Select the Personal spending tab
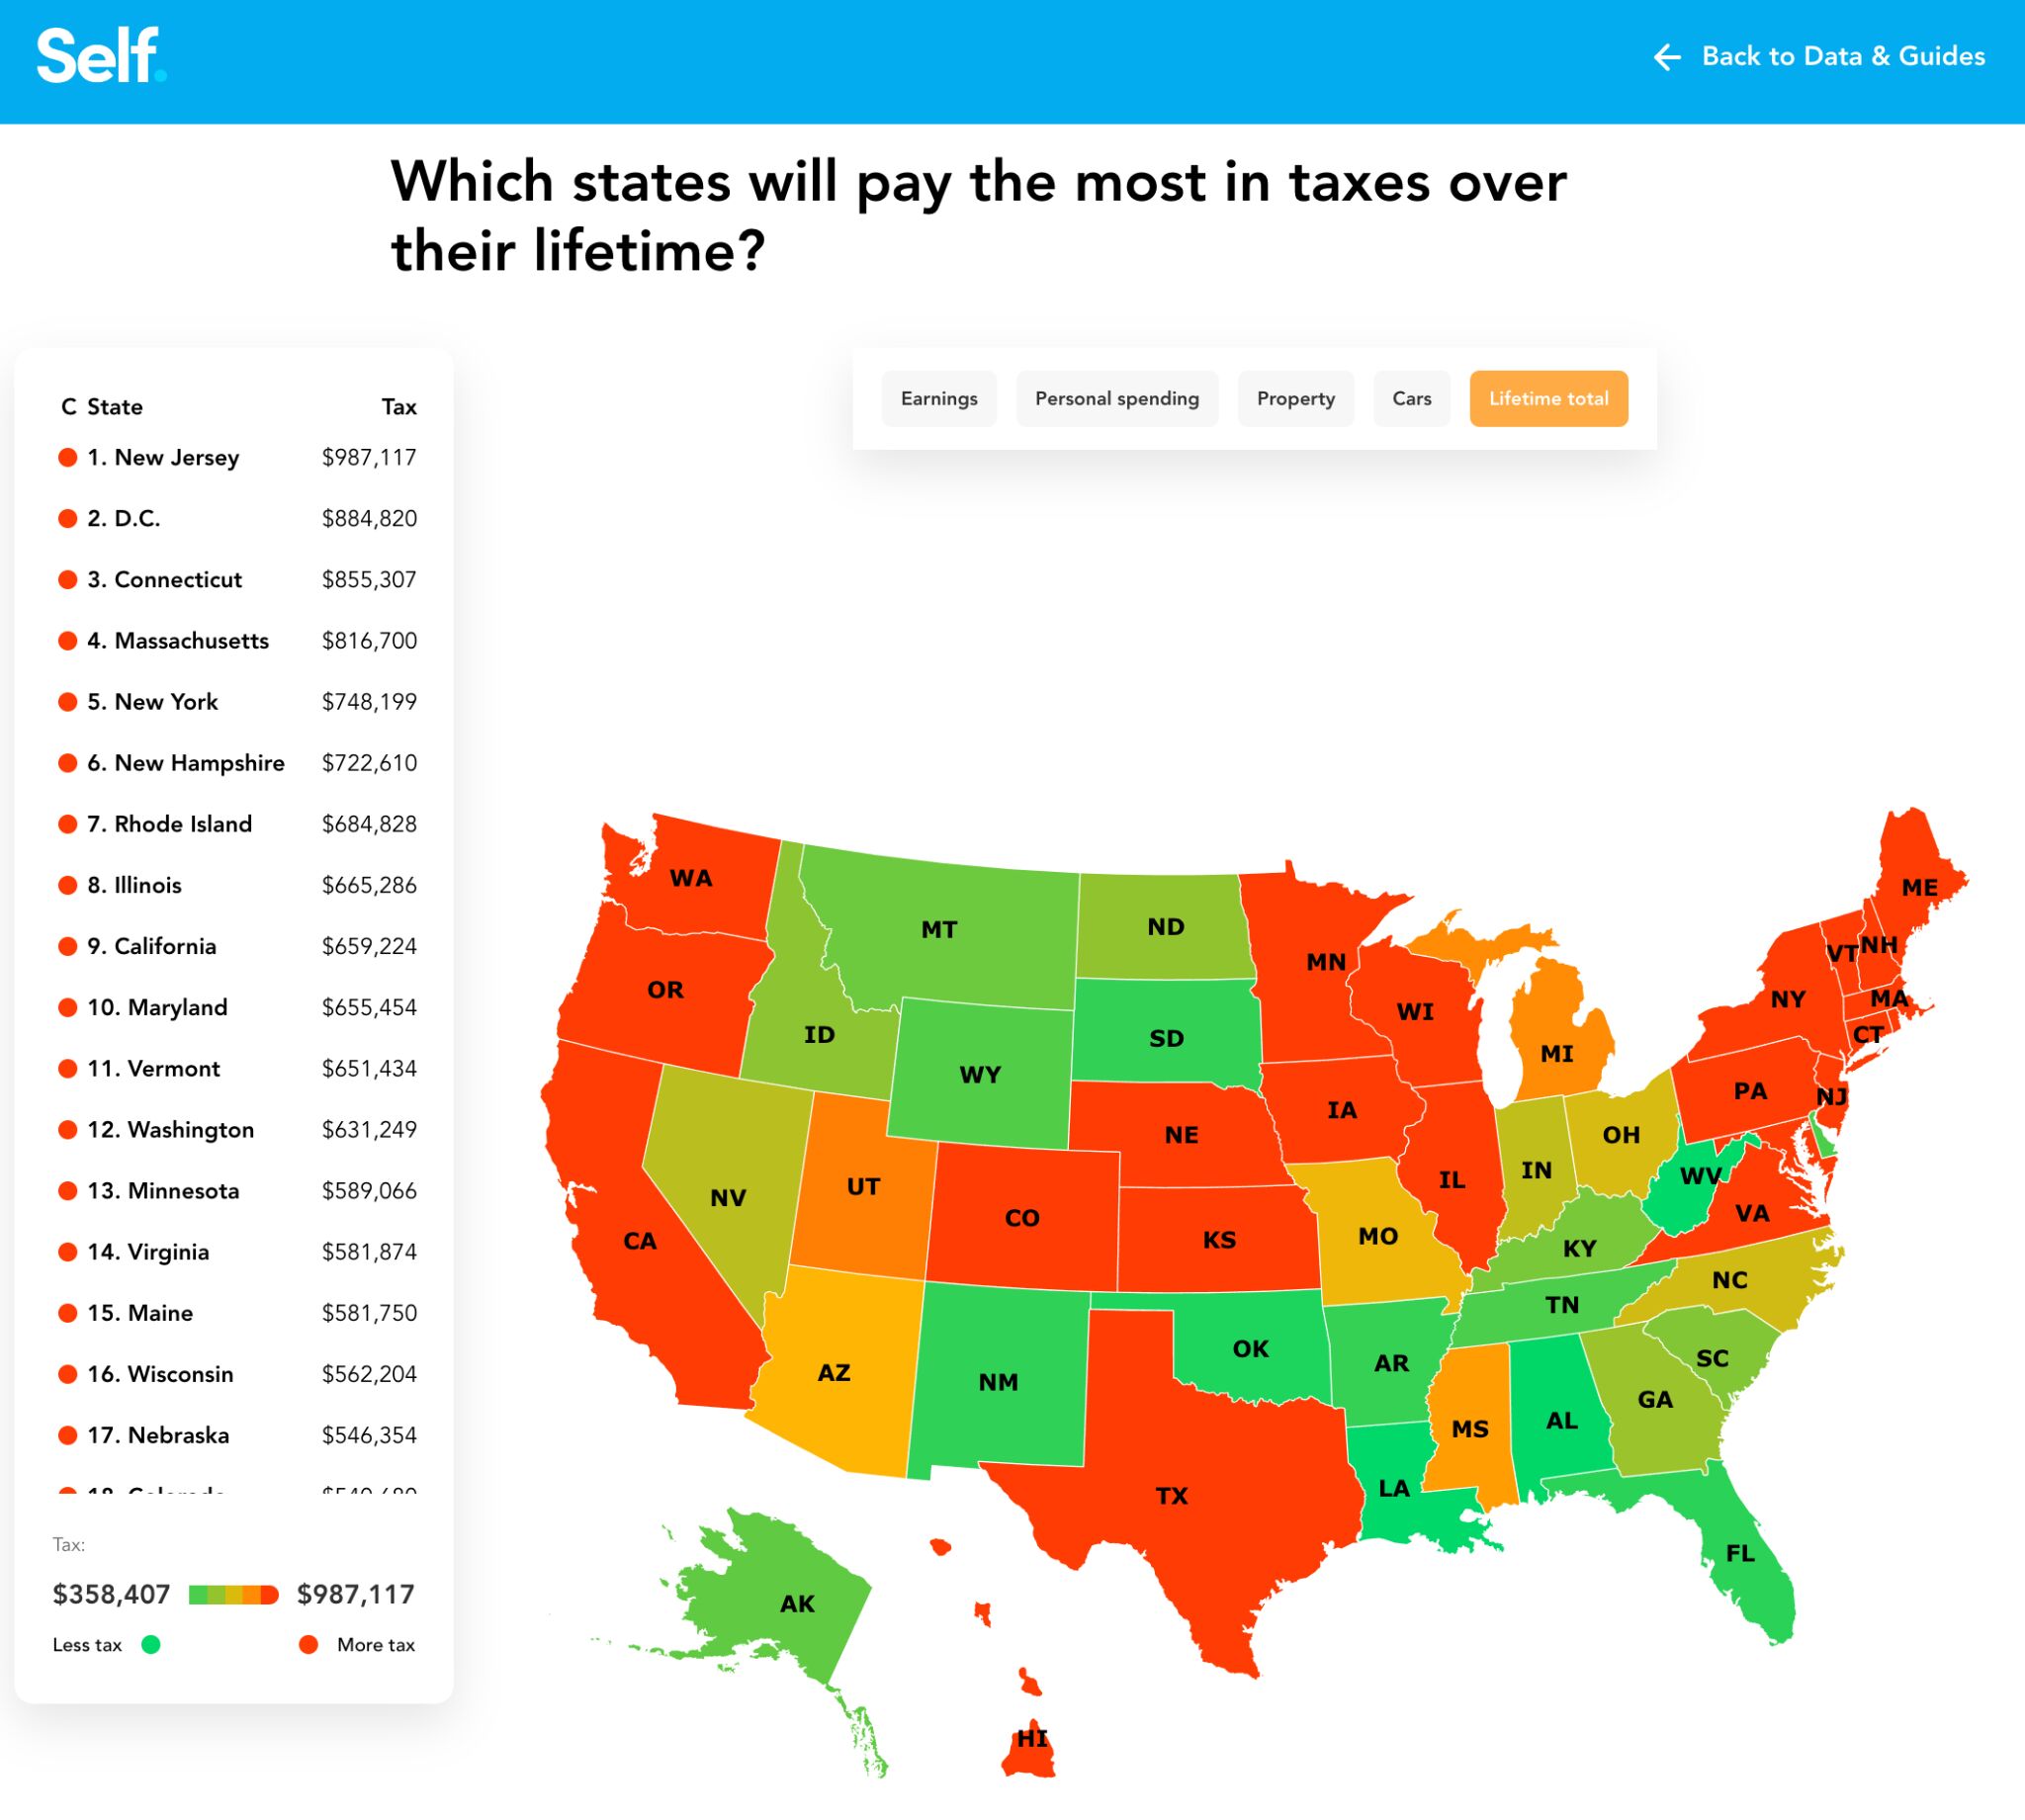The height and width of the screenshot is (1820, 2025). pyautogui.click(x=1118, y=398)
